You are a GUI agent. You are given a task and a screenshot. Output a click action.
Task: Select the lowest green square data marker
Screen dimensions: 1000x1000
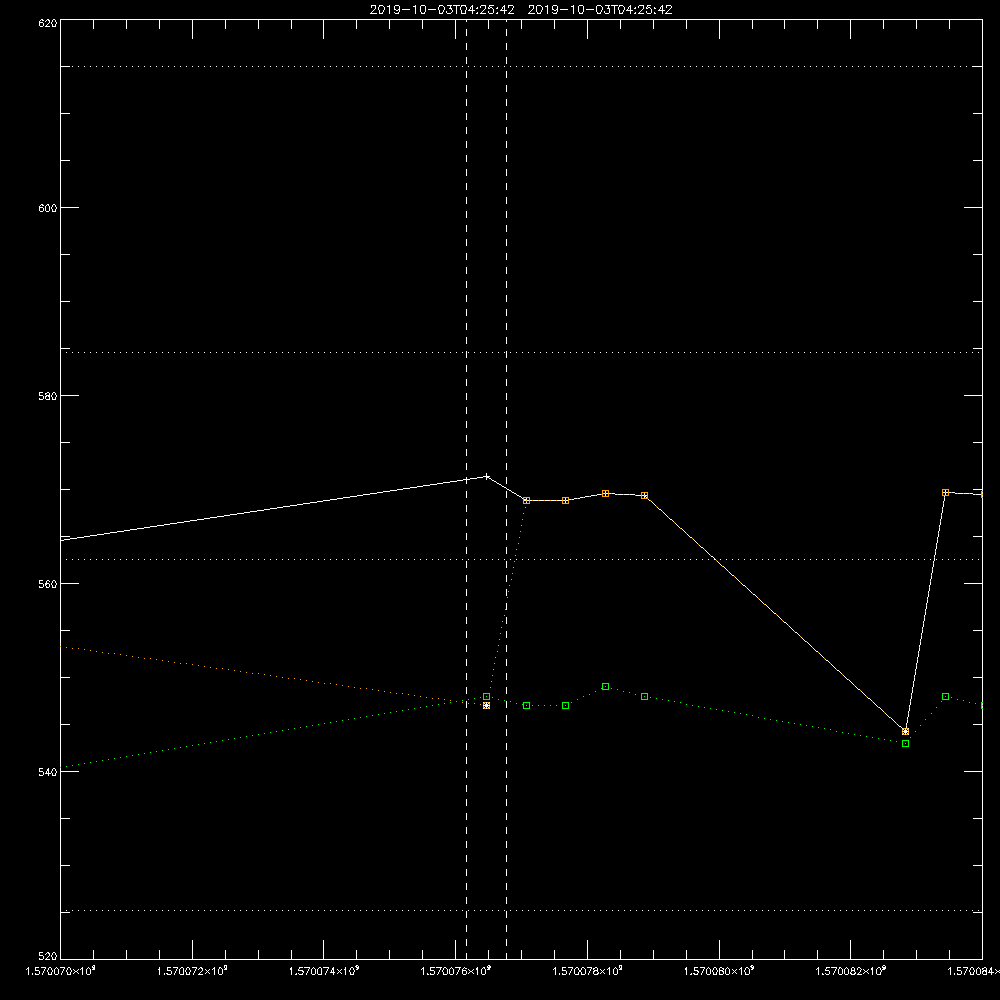(906, 744)
